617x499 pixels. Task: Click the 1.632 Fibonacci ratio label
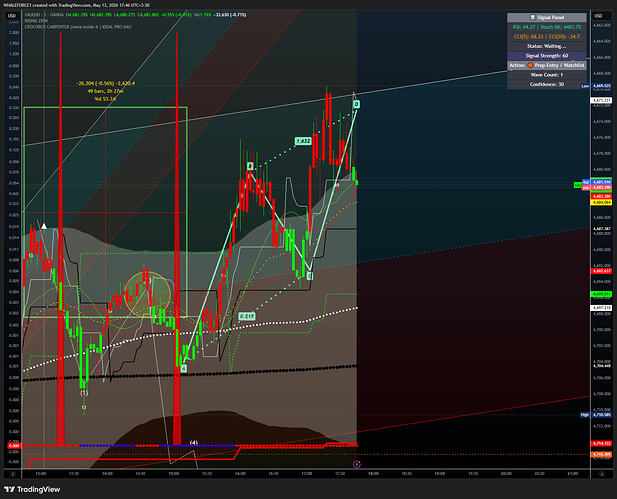(303, 141)
